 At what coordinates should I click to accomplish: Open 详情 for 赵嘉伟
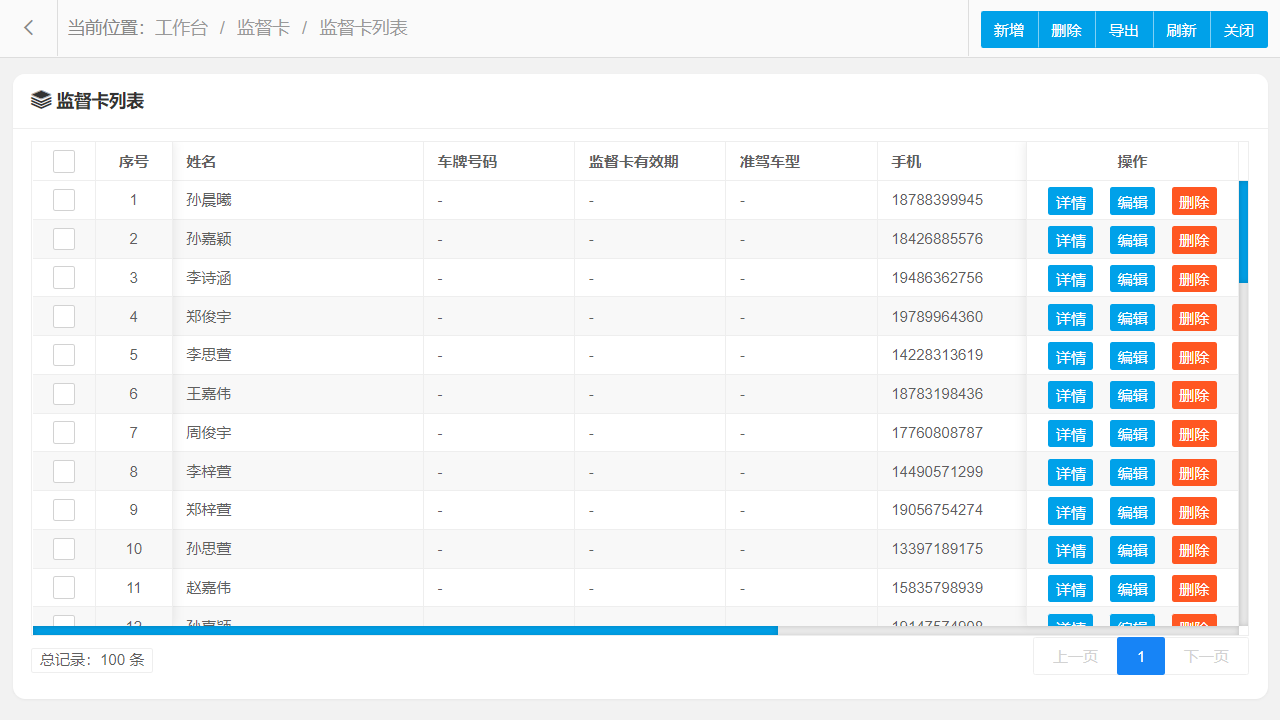(x=1070, y=589)
